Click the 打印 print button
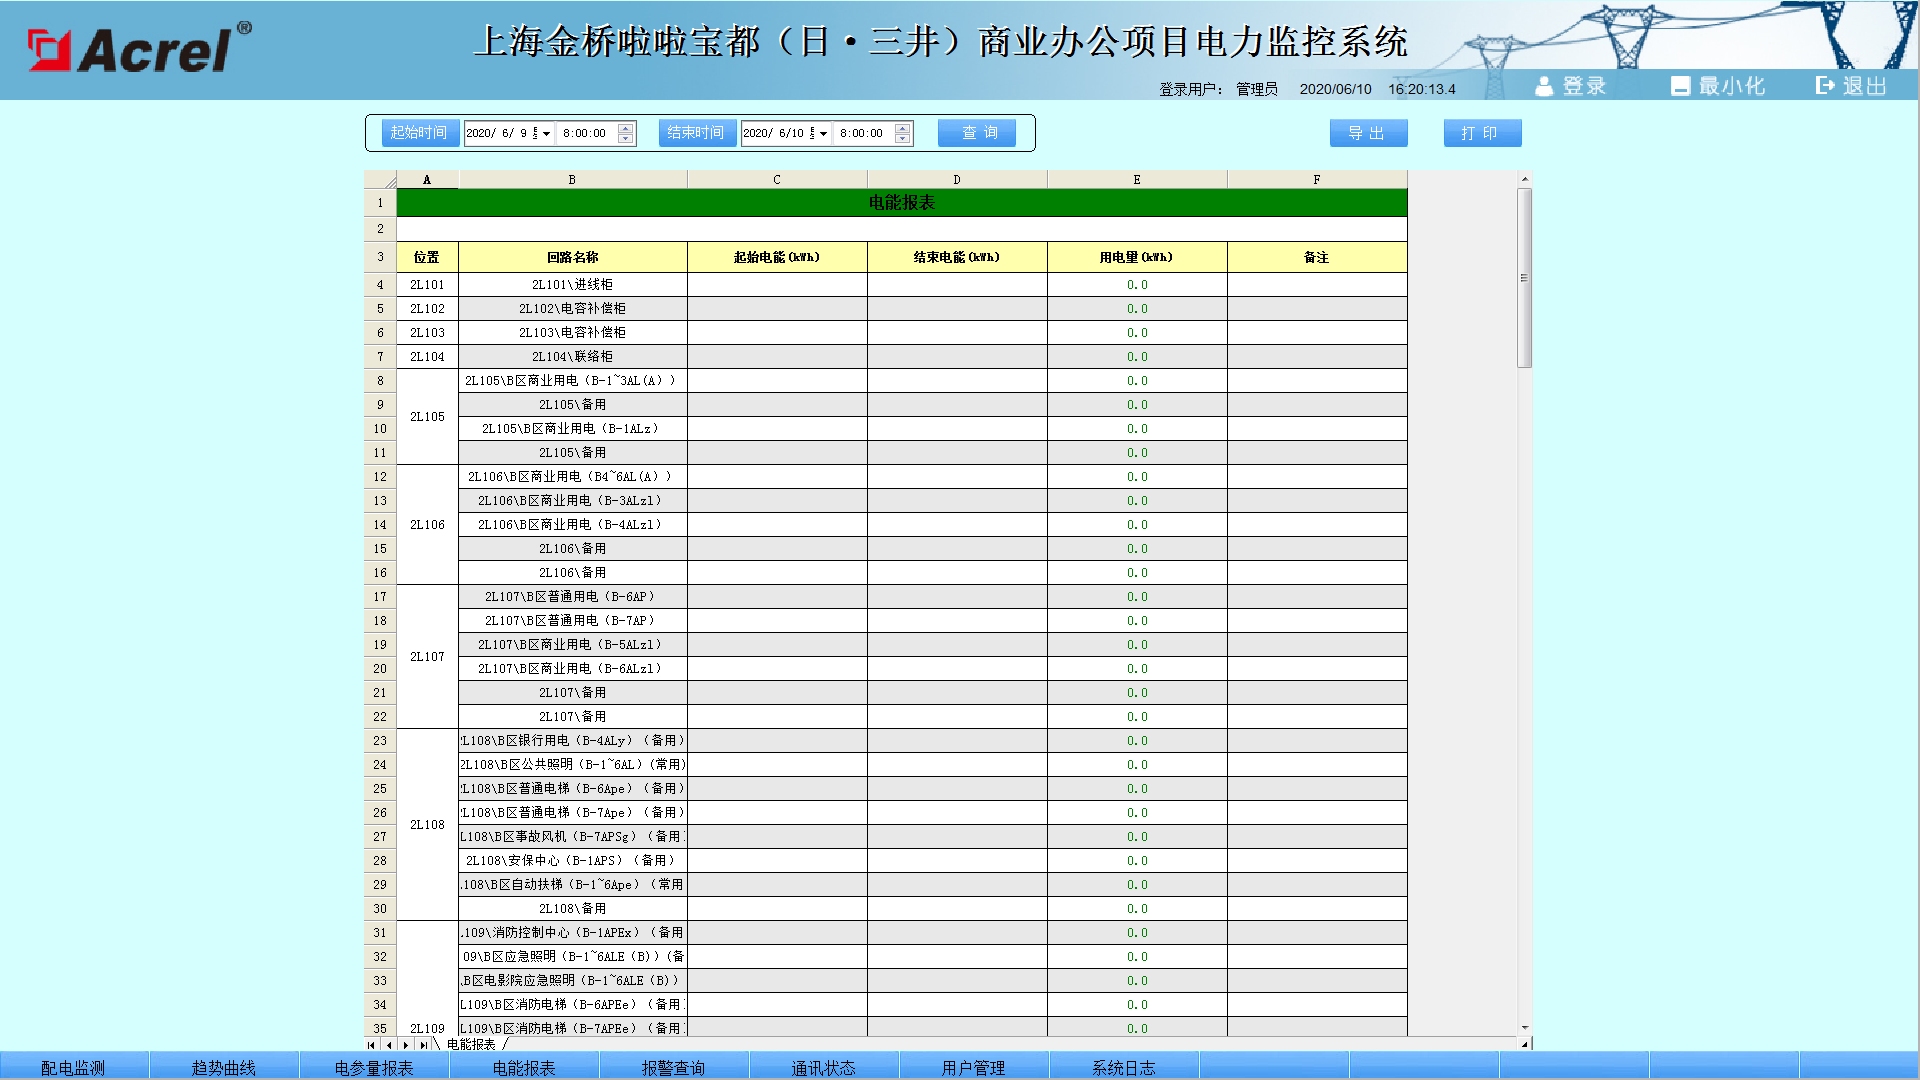The image size is (1920, 1080). pos(1483,133)
